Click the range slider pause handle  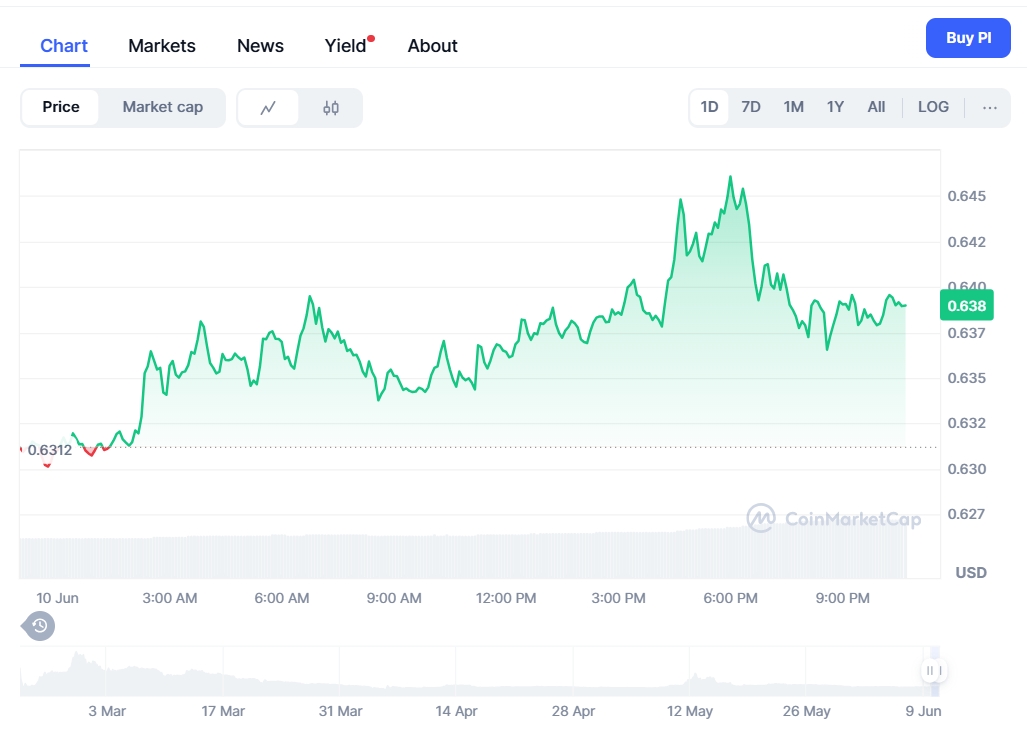(x=933, y=671)
